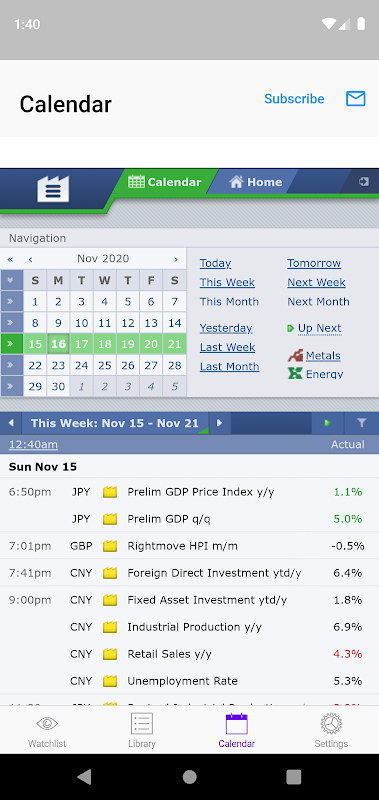
Task: Collapse the calendar with the top-left down arrow
Action: coord(12,280)
